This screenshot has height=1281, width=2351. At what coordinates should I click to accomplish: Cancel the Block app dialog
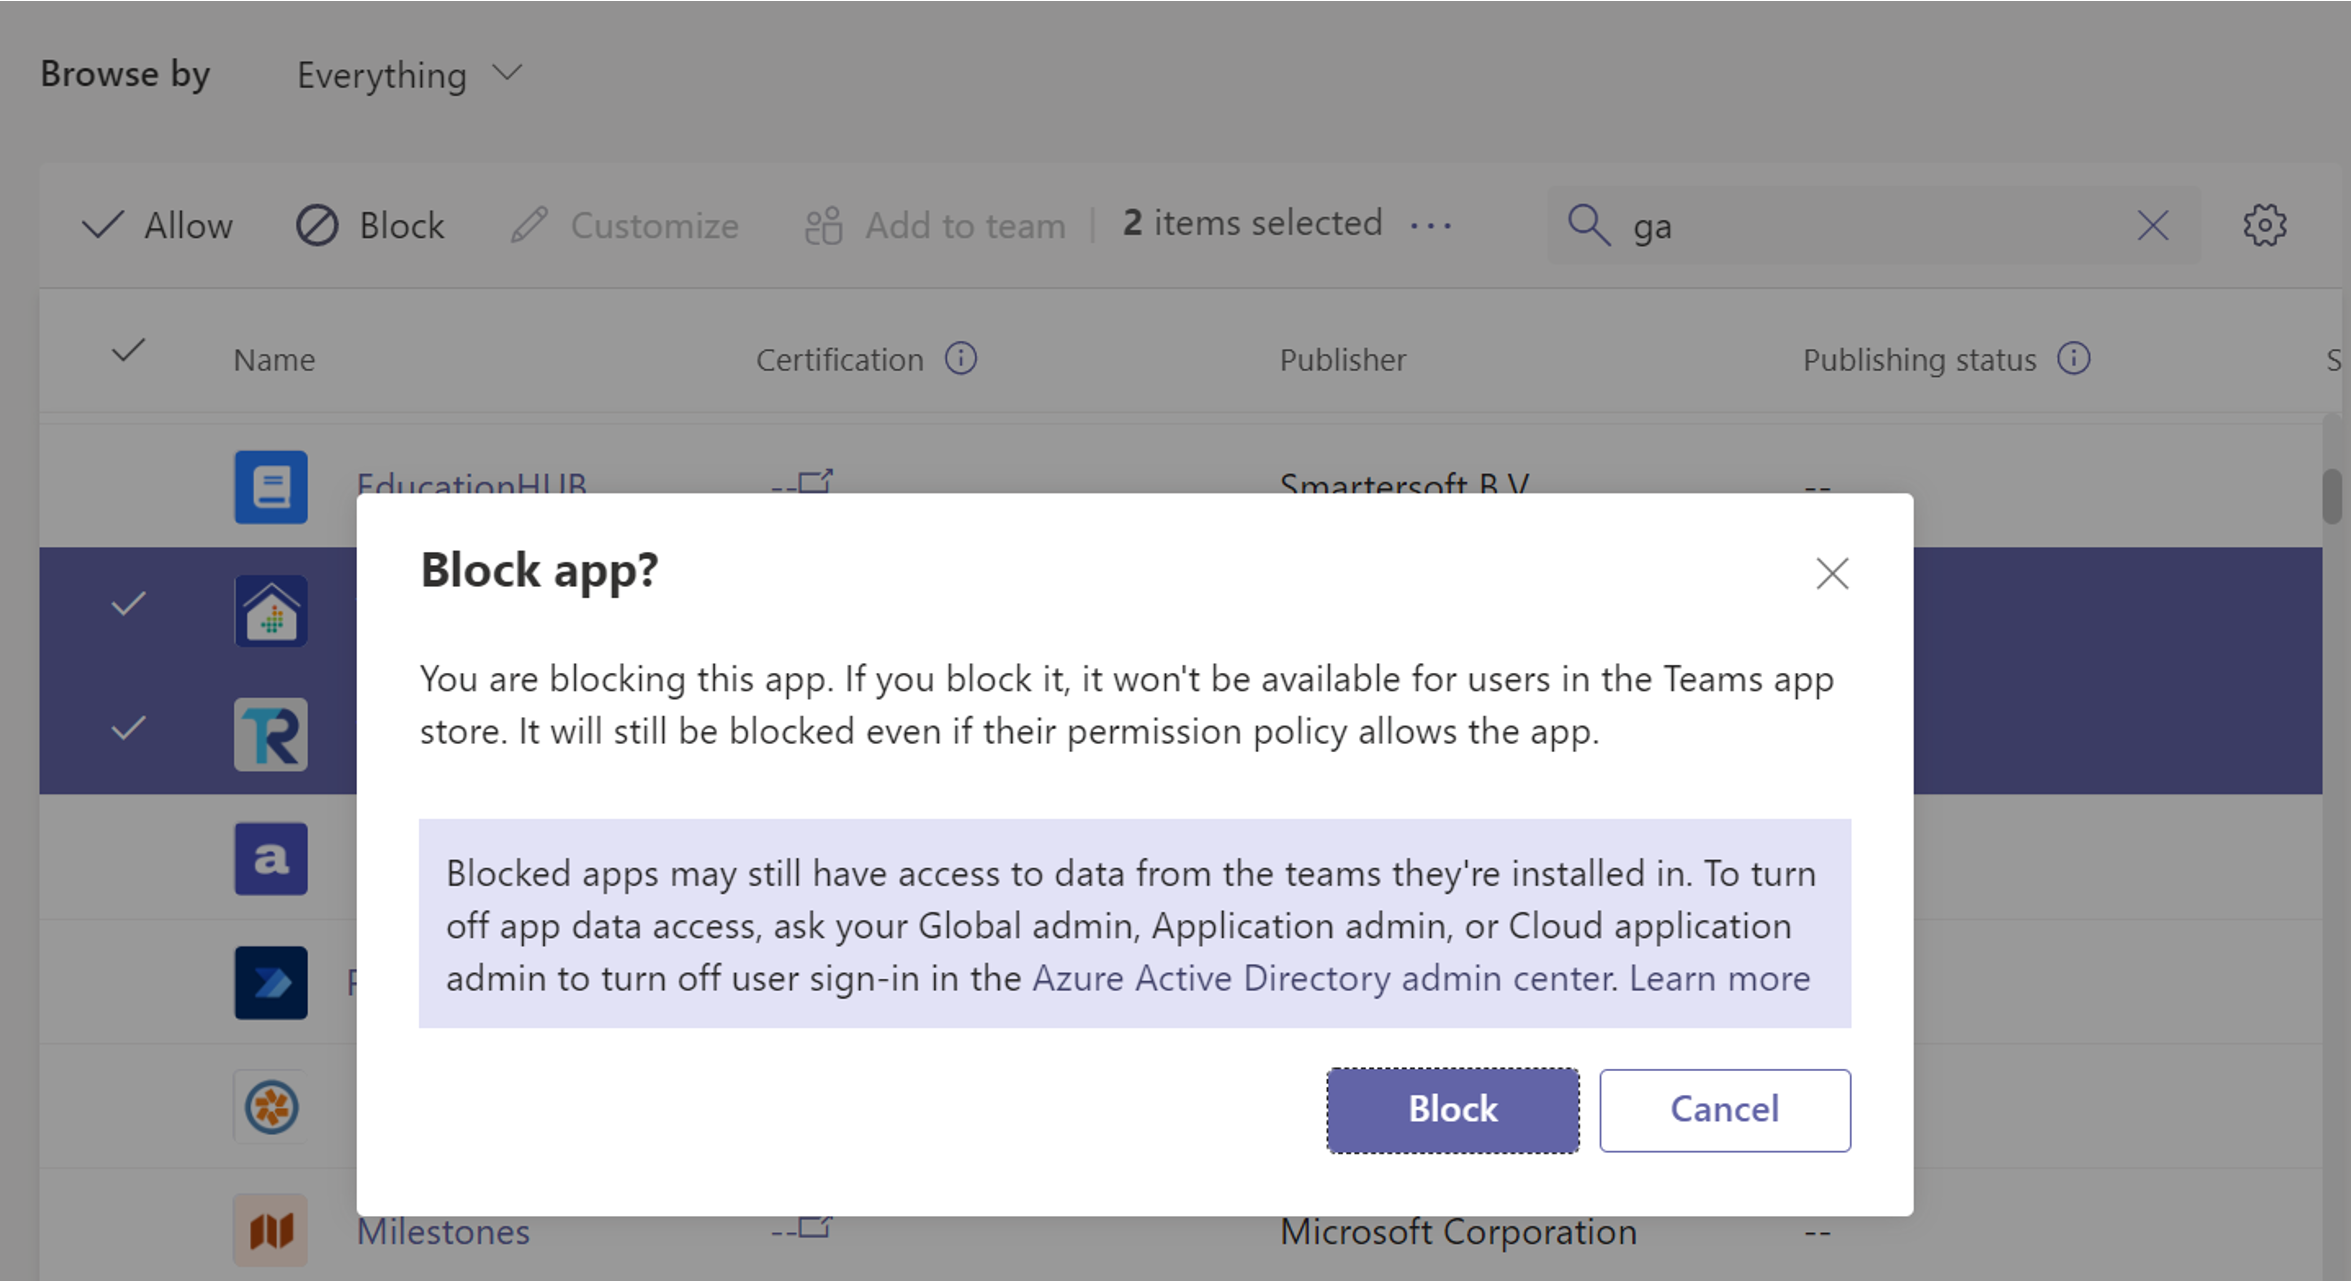pyautogui.click(x=1724, y=1109)
